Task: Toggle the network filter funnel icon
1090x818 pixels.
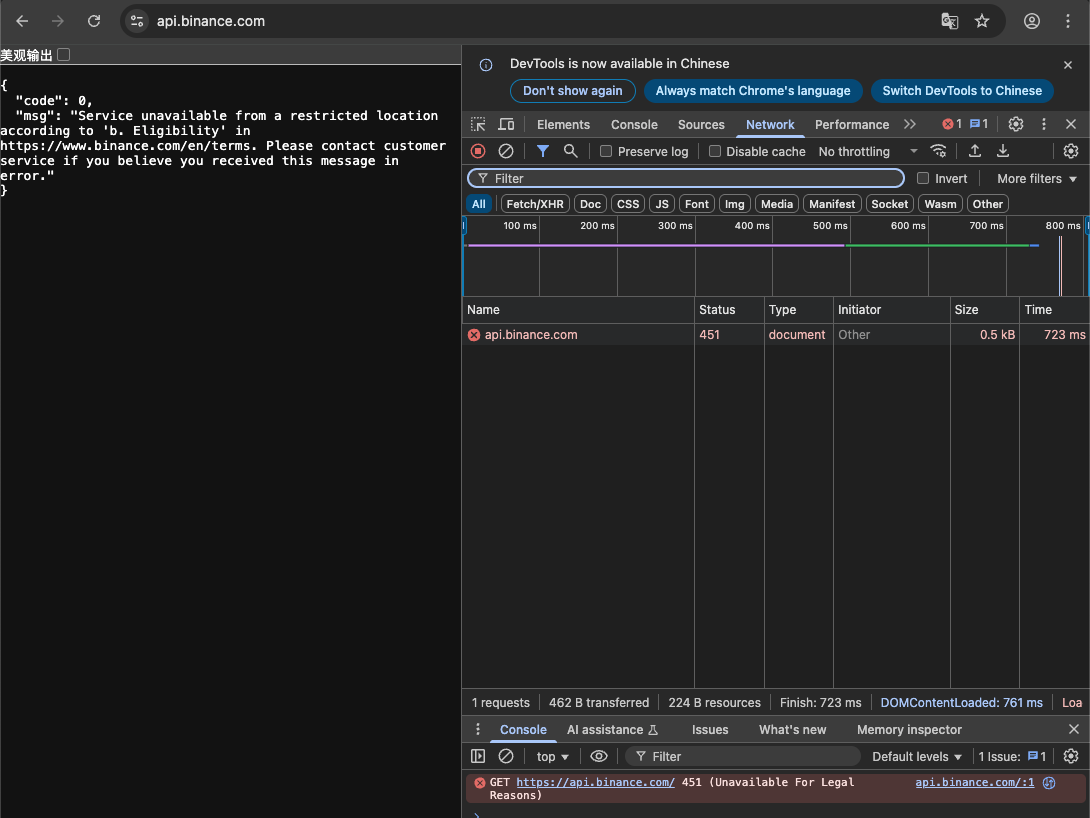Action: coord(542,151)
